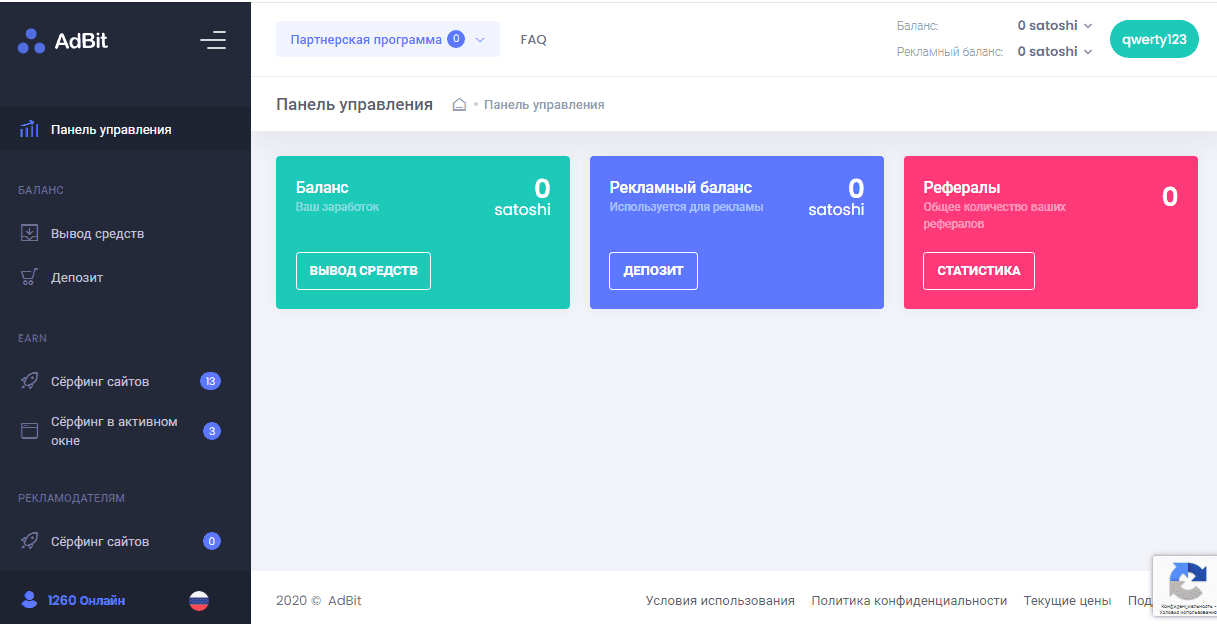Click the user icon next to 1260 Онлайн
This screenshot has height=624, width=1217.
[x=29, y=598]
